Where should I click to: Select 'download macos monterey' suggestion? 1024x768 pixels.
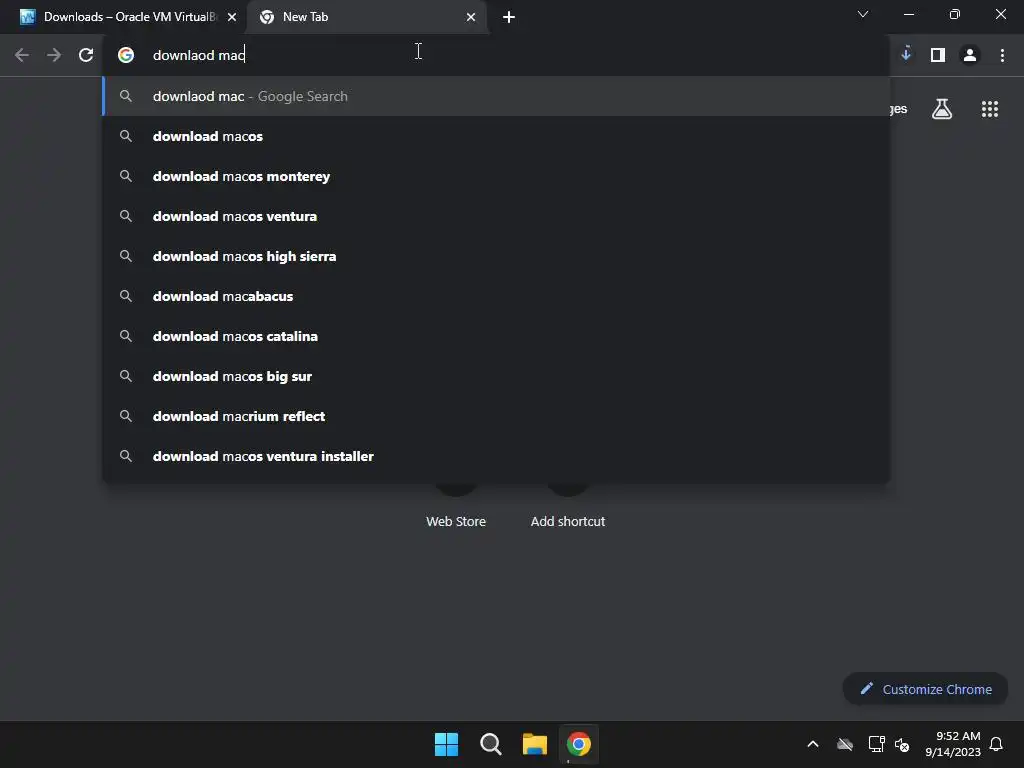[x=496, y=176]
